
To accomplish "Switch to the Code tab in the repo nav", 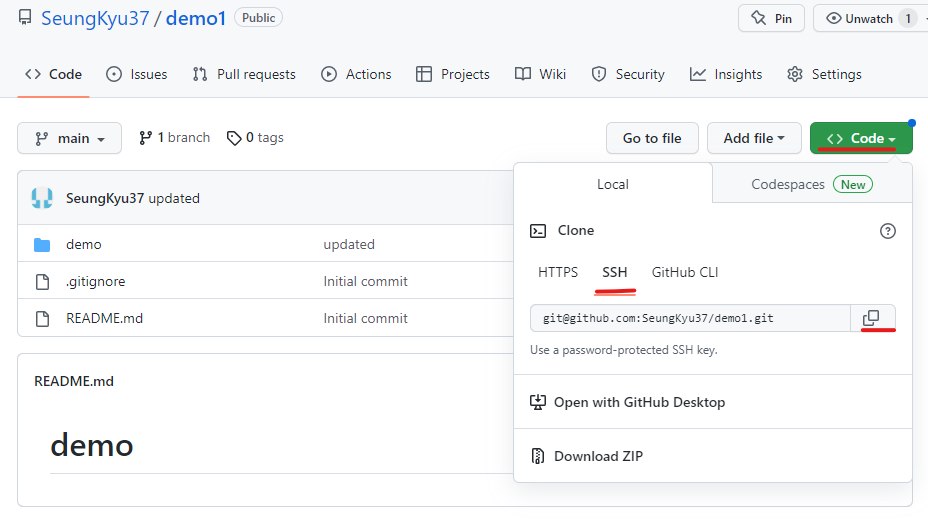I will (x=53, y=75).
